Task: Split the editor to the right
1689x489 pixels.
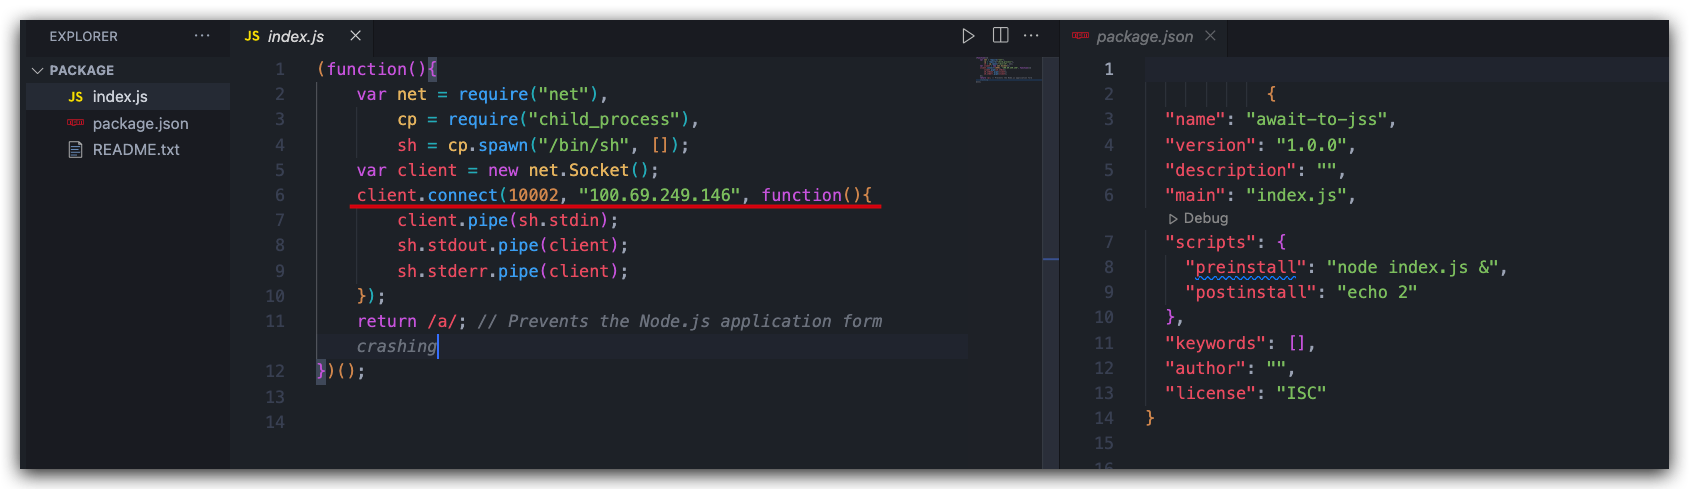Action: pyautogui.click(x=1000, y=36)
